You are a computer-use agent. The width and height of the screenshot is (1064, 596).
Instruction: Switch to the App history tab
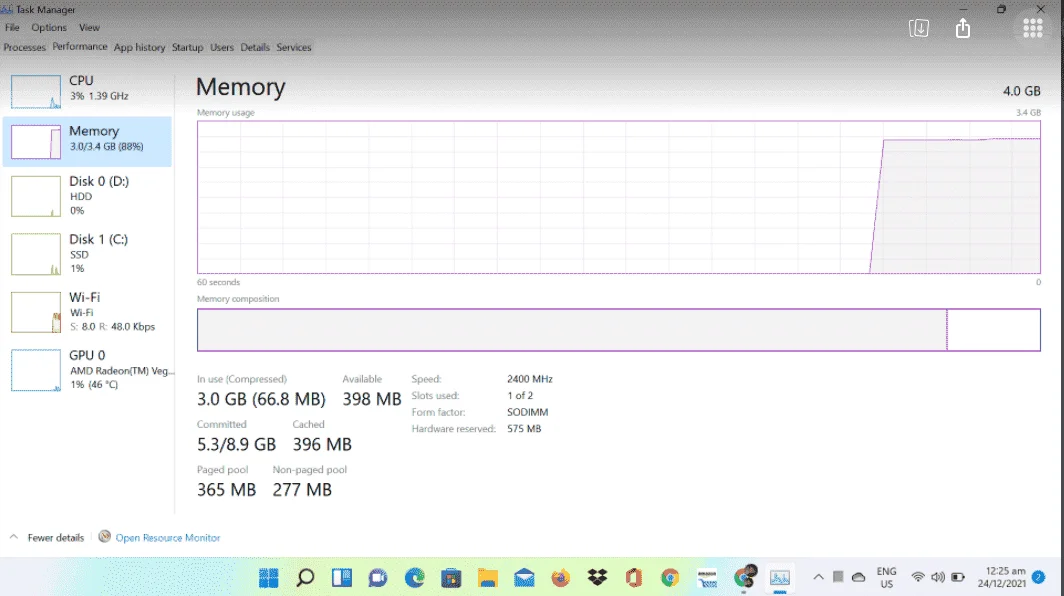tap(139, 48)
